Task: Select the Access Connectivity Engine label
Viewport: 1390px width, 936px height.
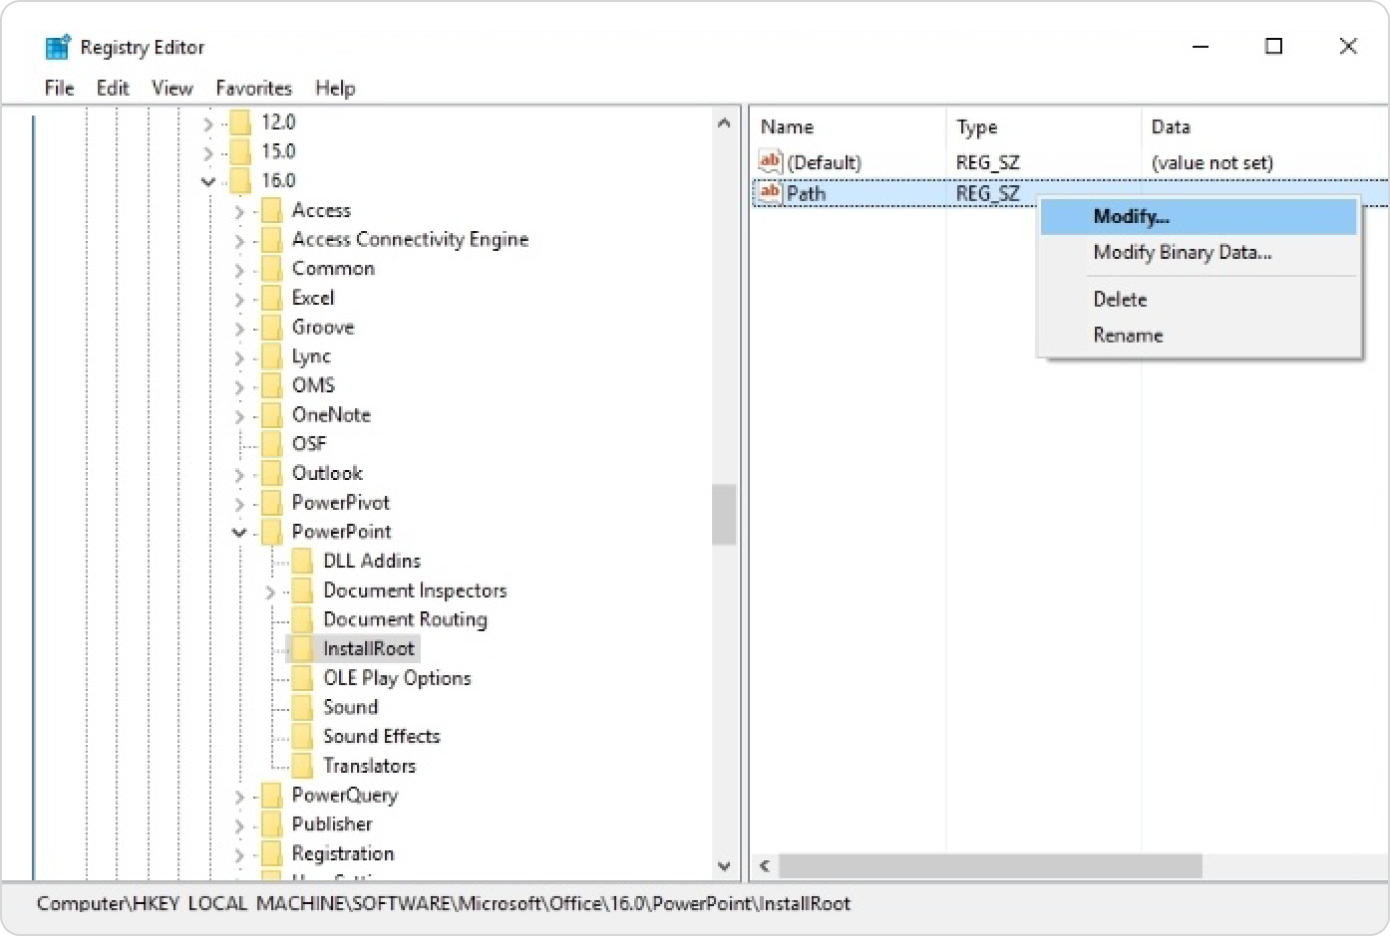Action: point(410,239)
